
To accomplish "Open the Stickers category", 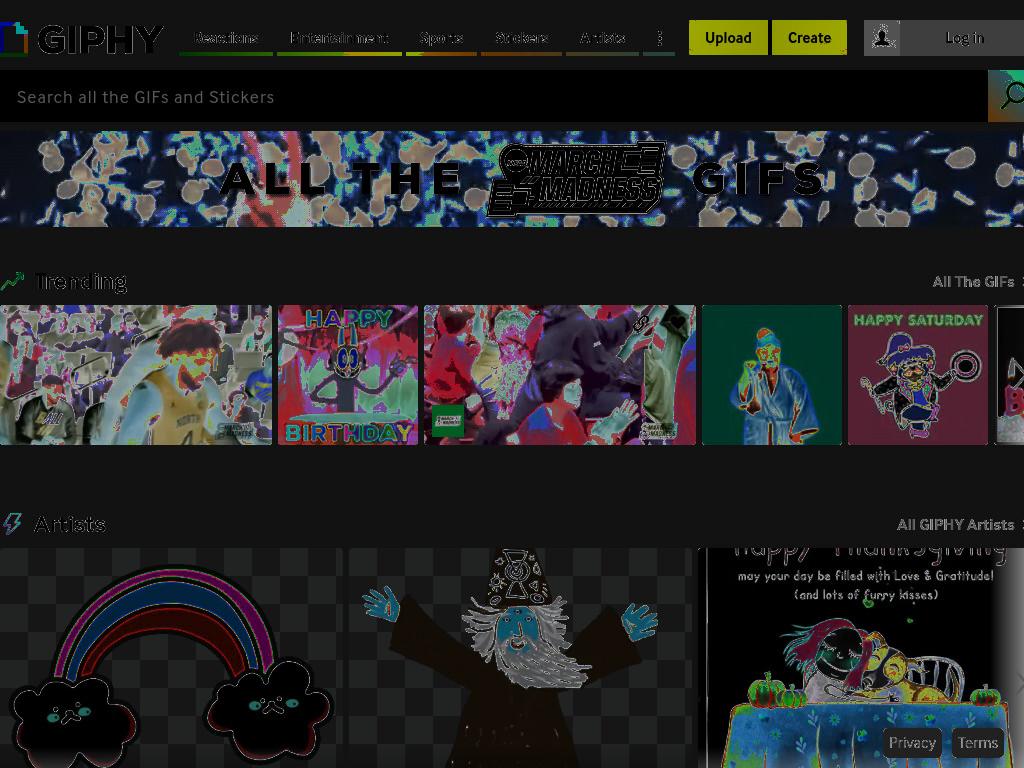I will click(521, 38).
